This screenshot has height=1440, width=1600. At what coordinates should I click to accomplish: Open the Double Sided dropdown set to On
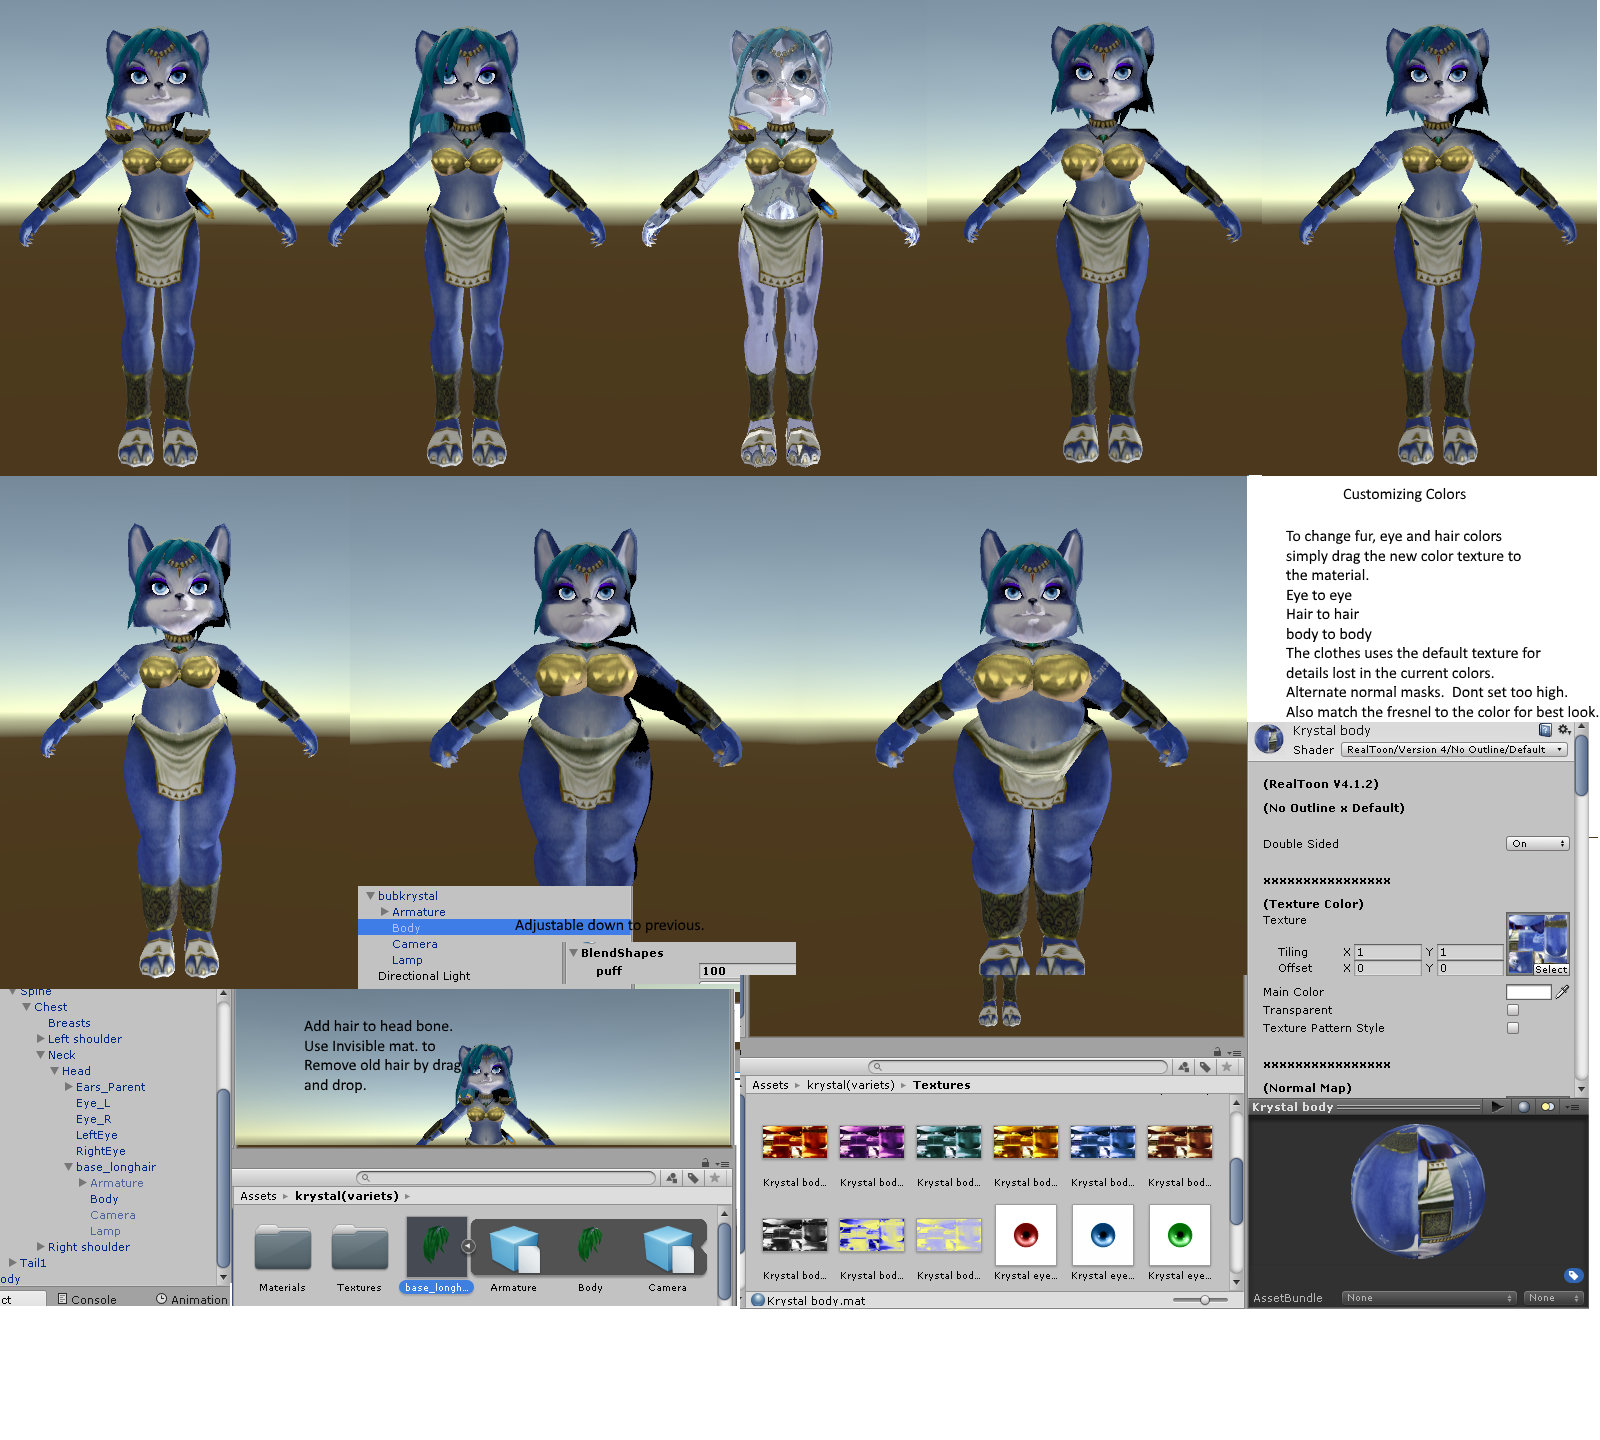[1537, 843]
